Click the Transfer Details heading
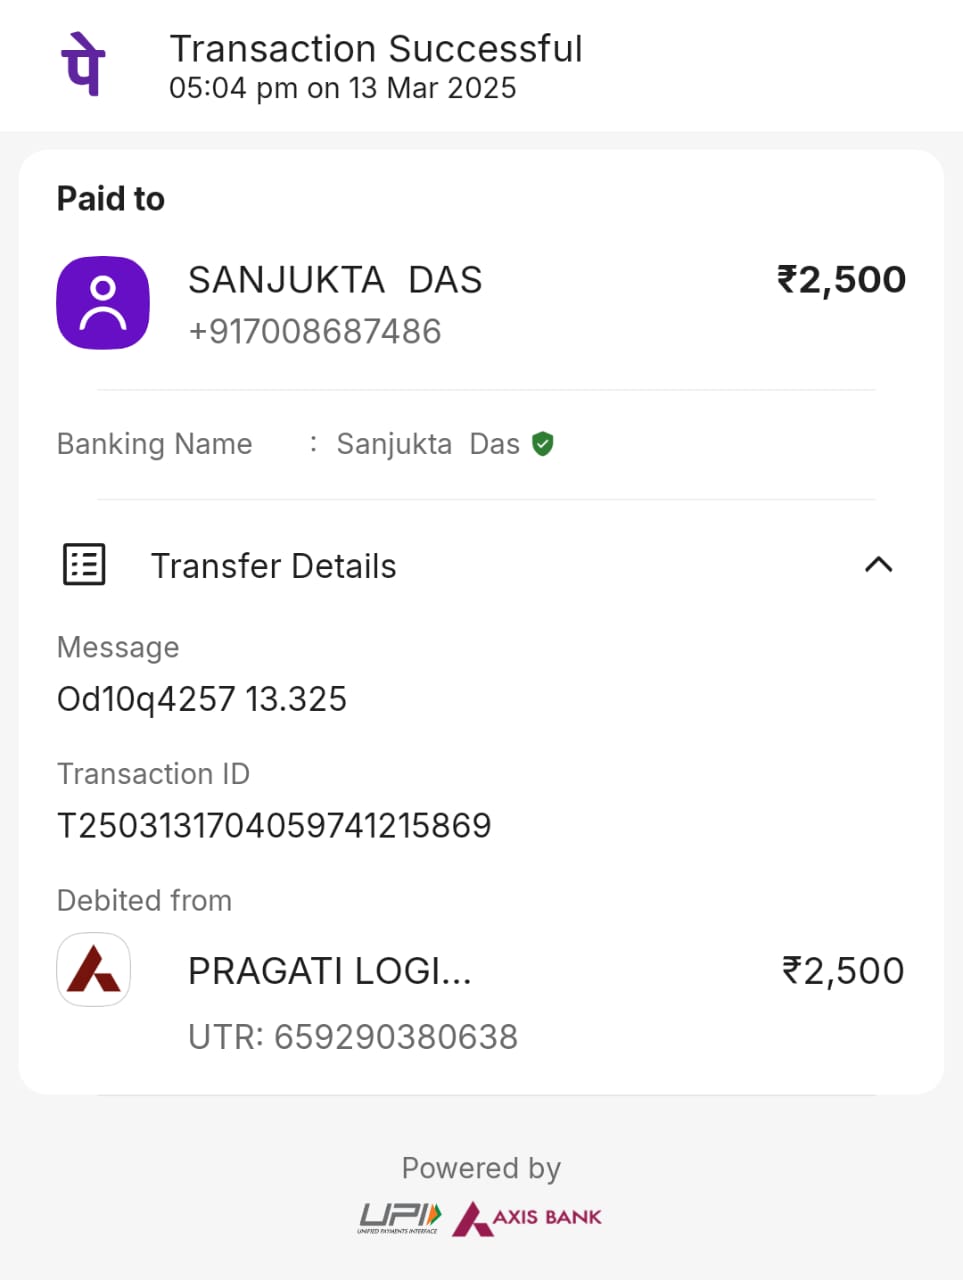963x1280 pixels. tap(273, 566)
